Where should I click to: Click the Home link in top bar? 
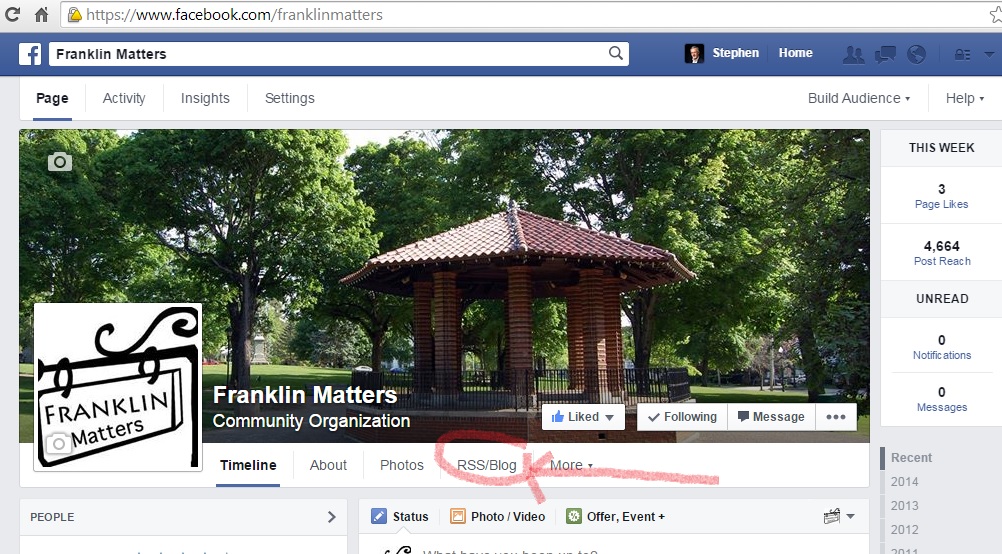[796, 53]
